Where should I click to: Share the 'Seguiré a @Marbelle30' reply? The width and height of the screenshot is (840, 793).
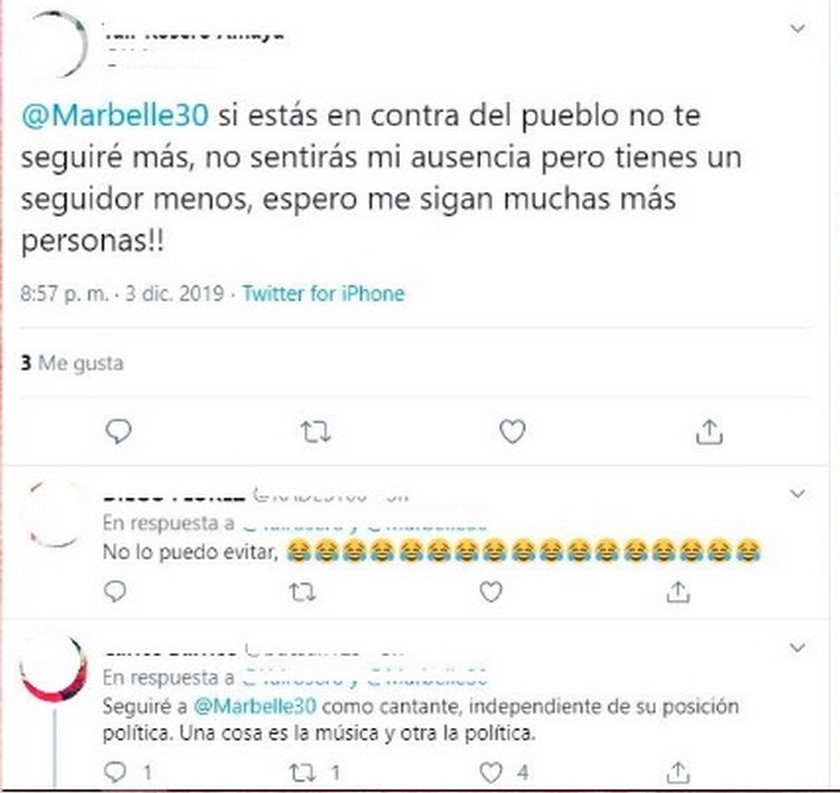(678, 772)
